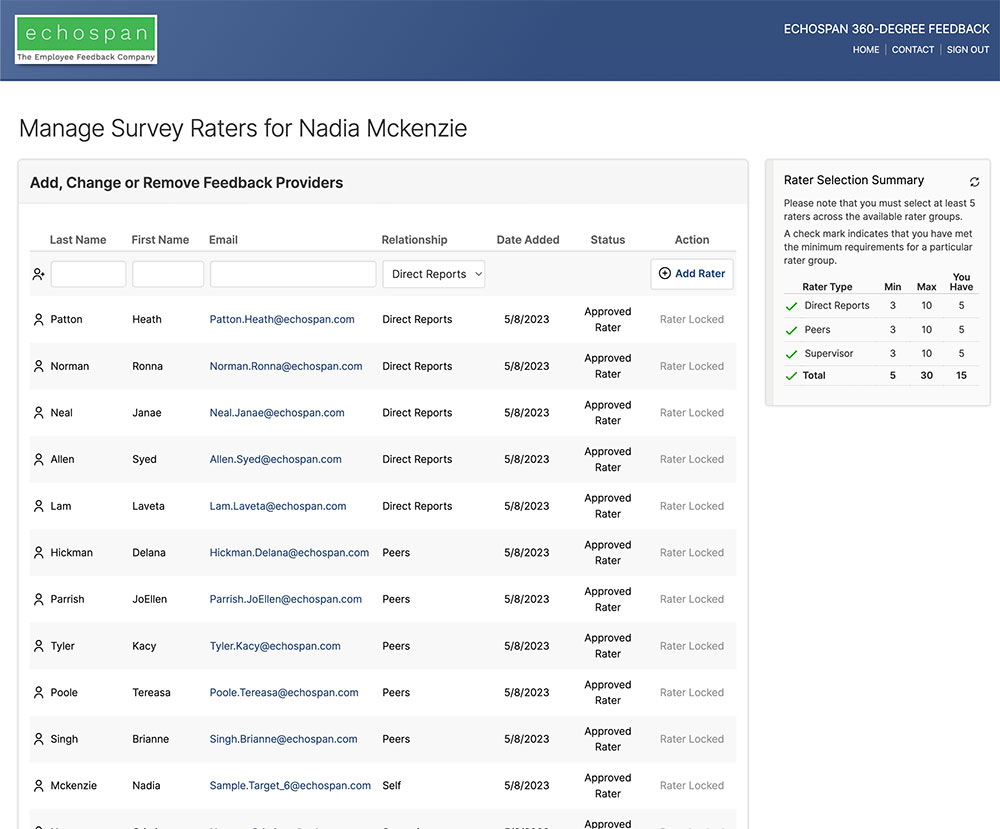Click the Last Name column header

tap(78, 240)
